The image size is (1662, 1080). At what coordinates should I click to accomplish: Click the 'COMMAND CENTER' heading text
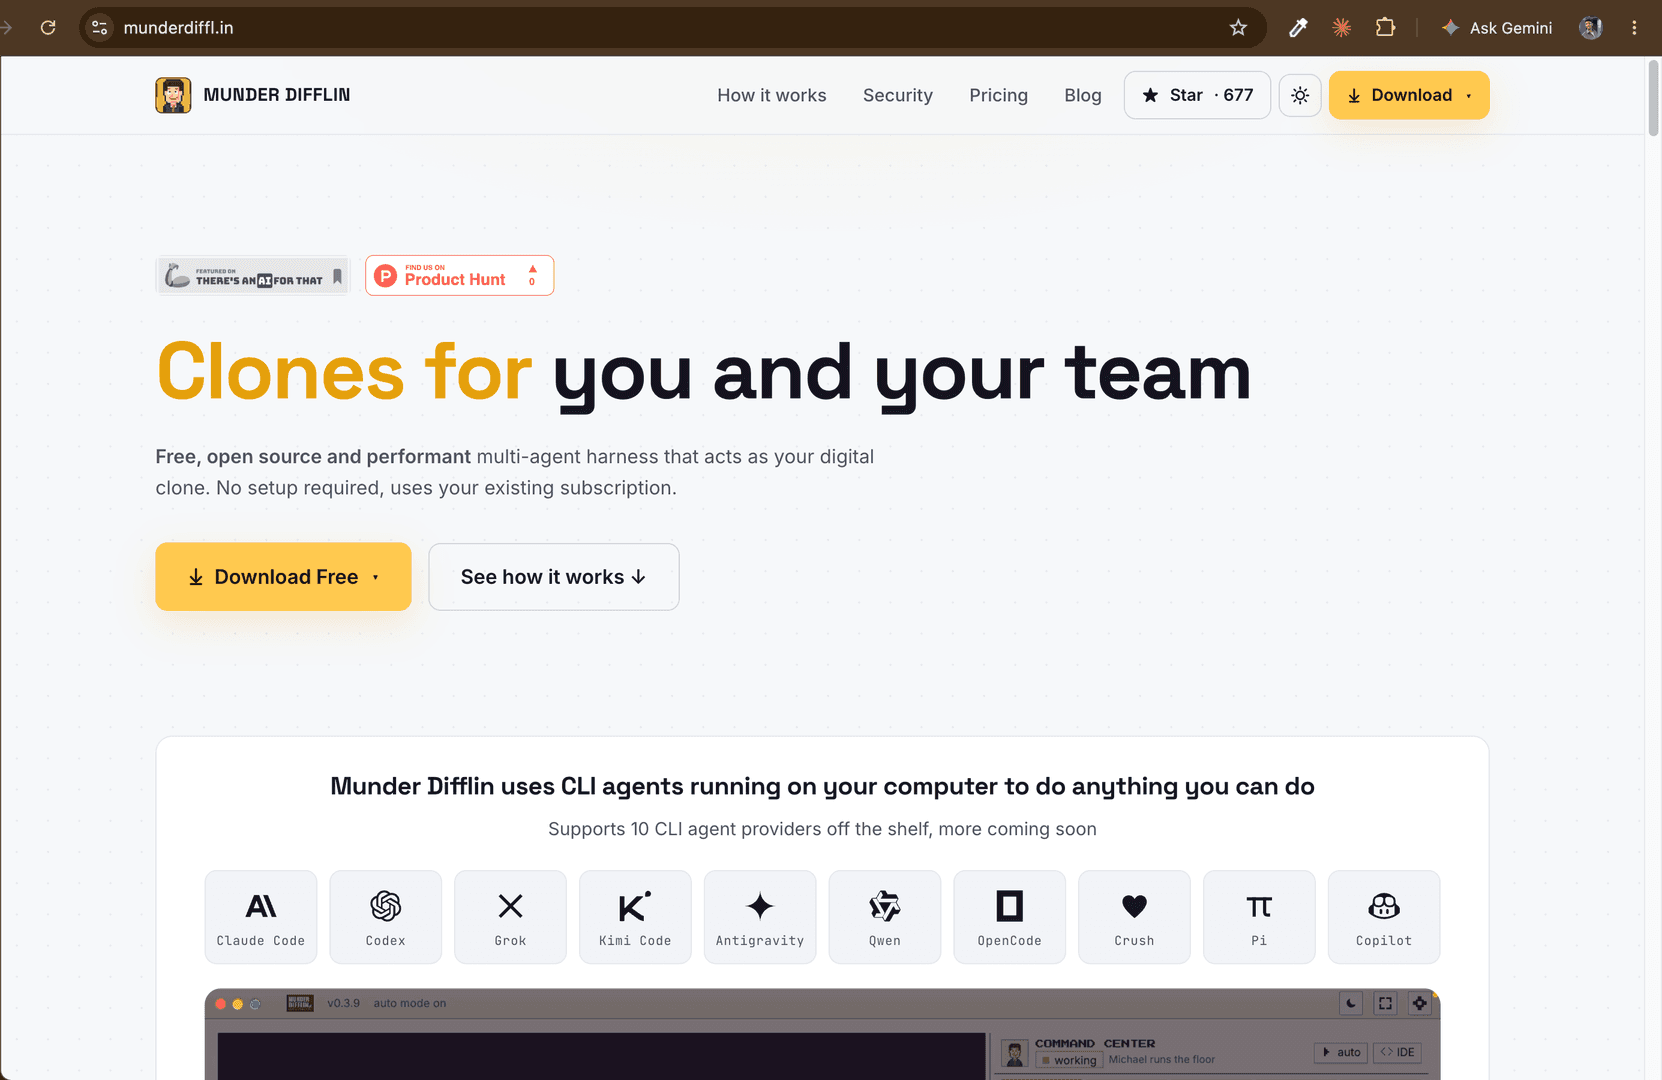tap(1095, 1043)
